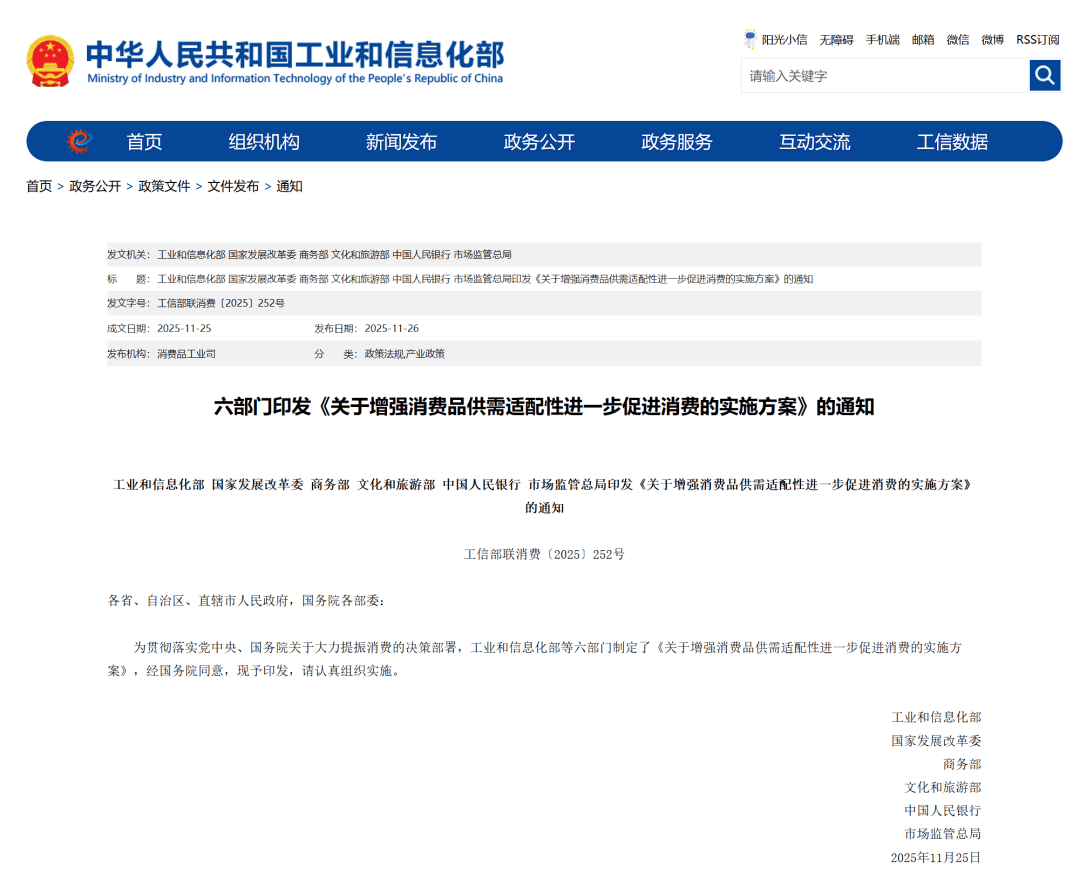Screen dimensions: 1080x881
Task: Select 新闻发布 in the main navigation
Action: click(401, 142)
